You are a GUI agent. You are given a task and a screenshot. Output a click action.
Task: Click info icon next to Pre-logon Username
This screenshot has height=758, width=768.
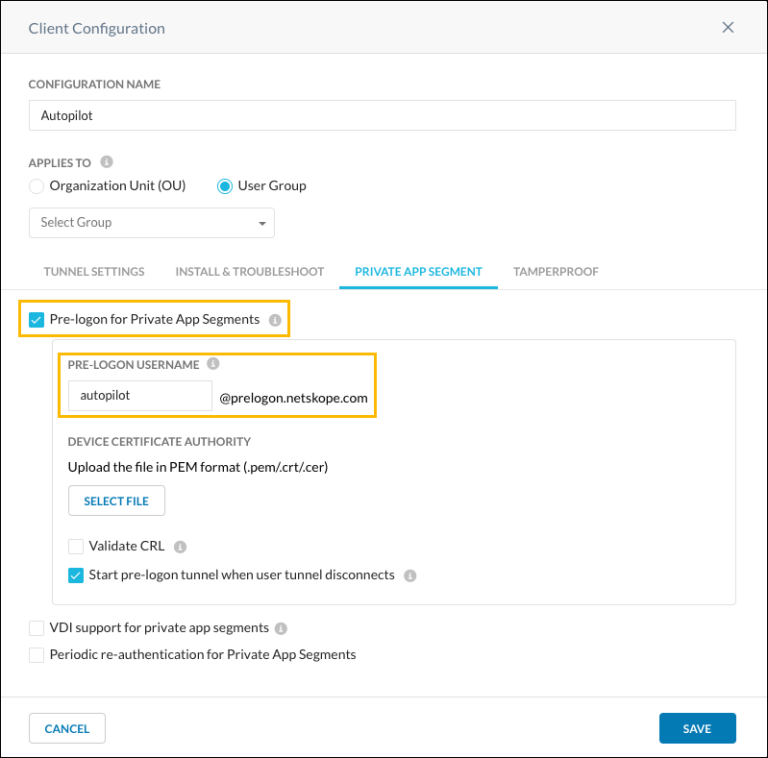(x=213, y=364)
